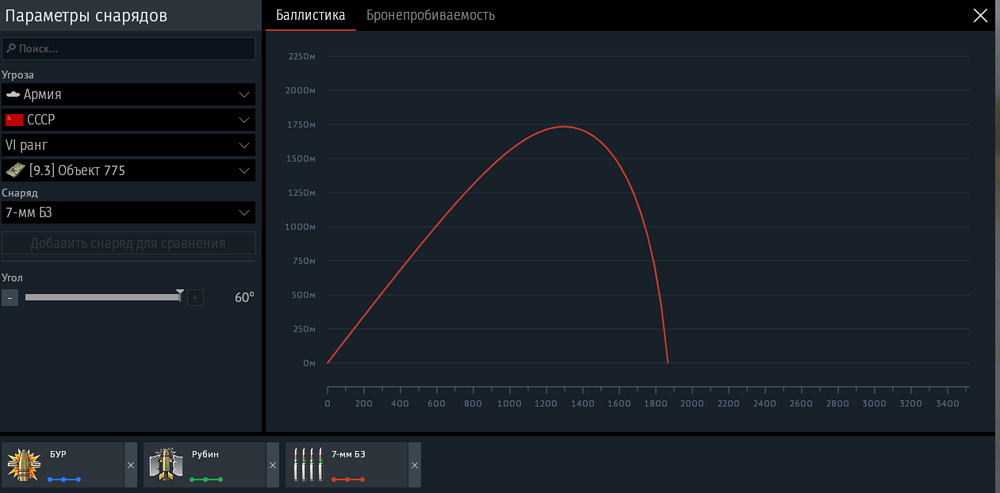Viewport: 1000px width, 493px height.
Task: Click Добавить снаряд для сравнения button
Action: pyautogui.click(x=128, y=243)
